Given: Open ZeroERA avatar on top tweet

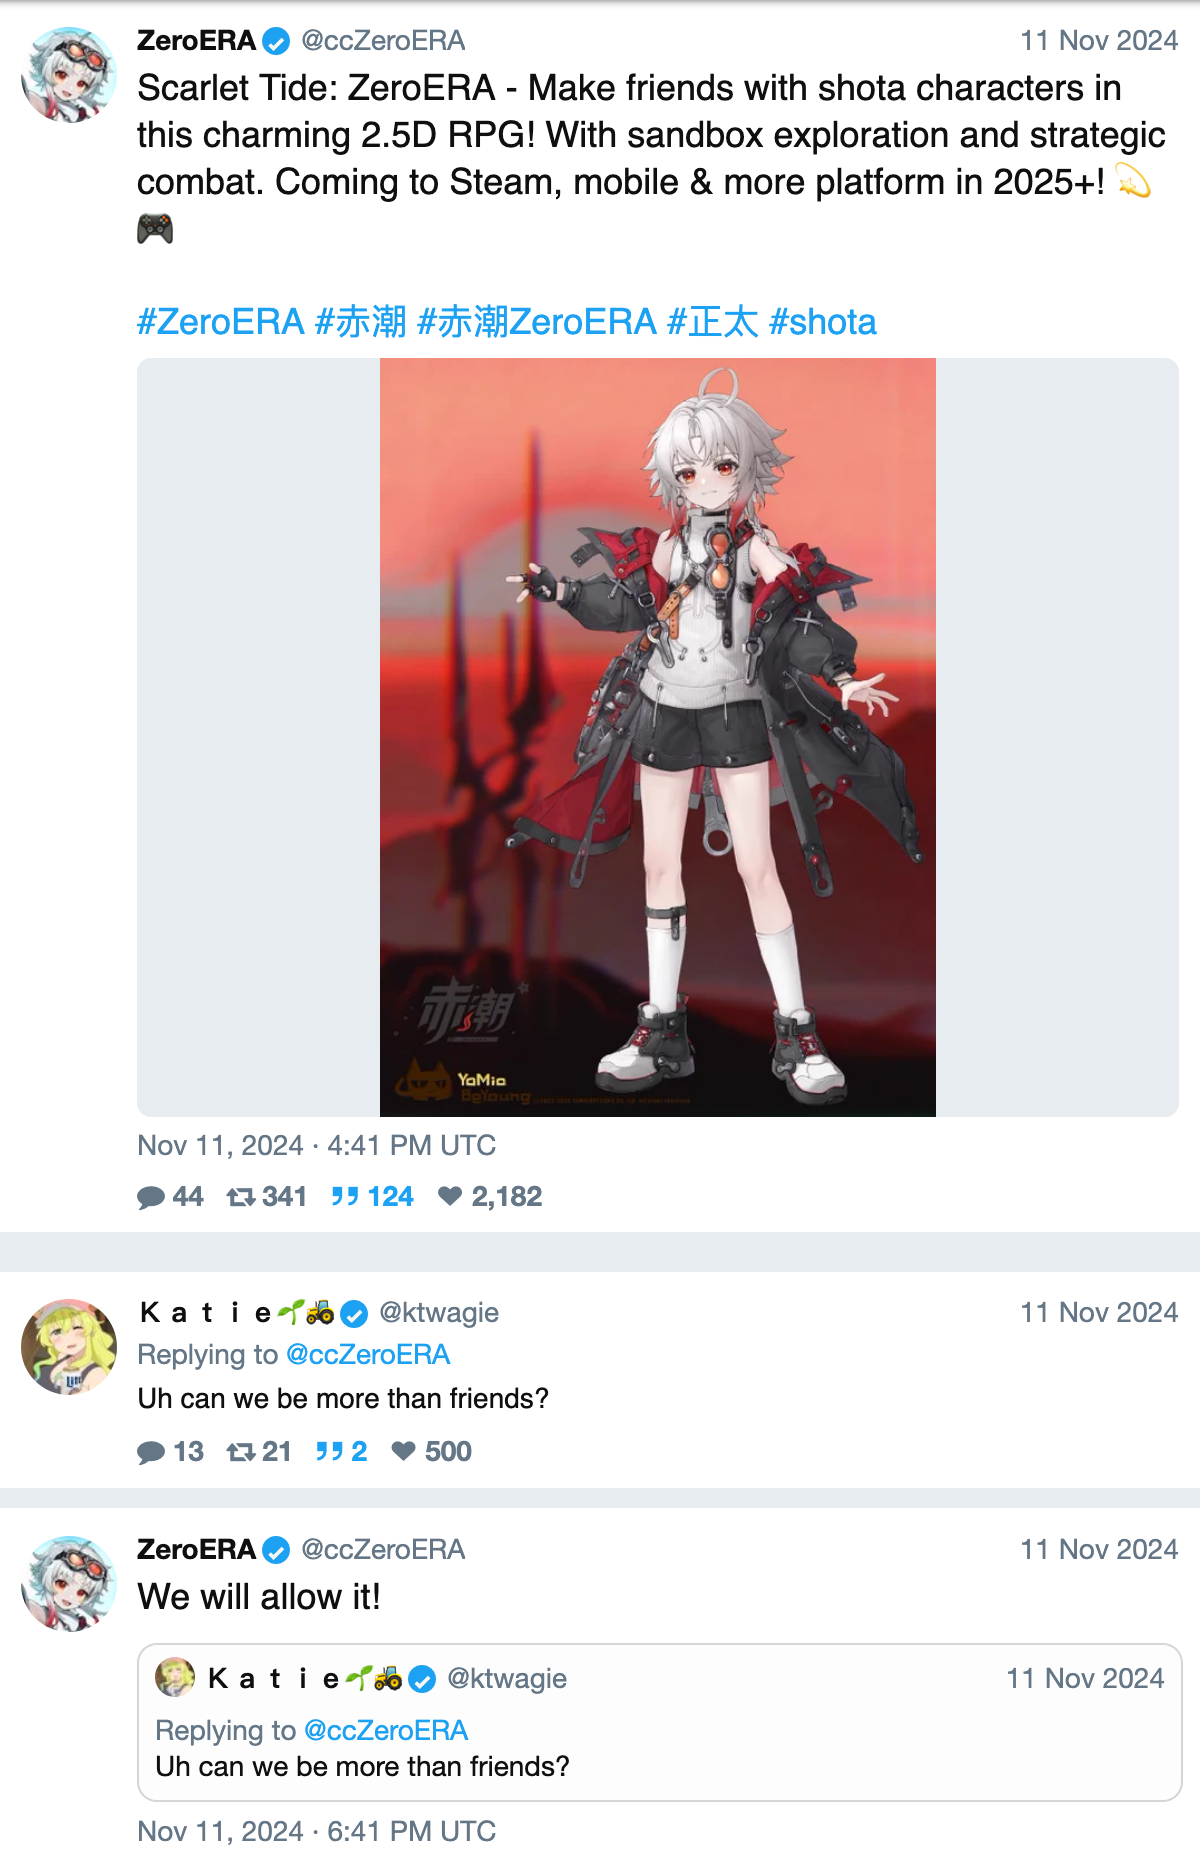Looking at the screenshot, I should pos(69,75).
